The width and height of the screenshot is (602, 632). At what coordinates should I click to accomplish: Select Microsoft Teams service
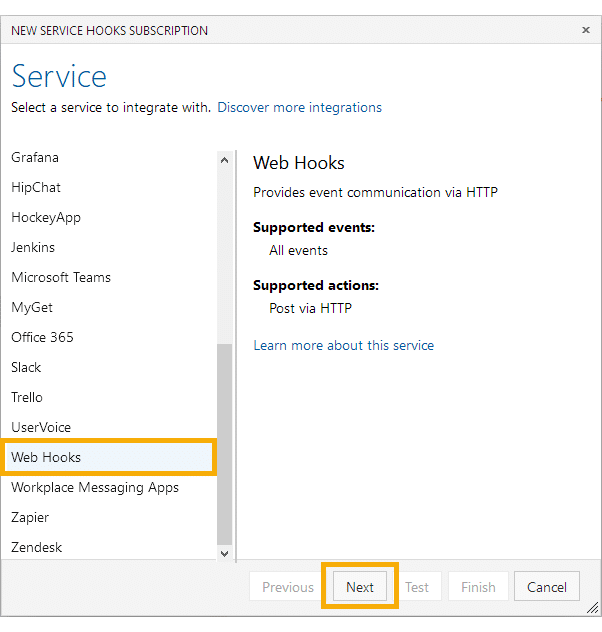coord(108,277)
